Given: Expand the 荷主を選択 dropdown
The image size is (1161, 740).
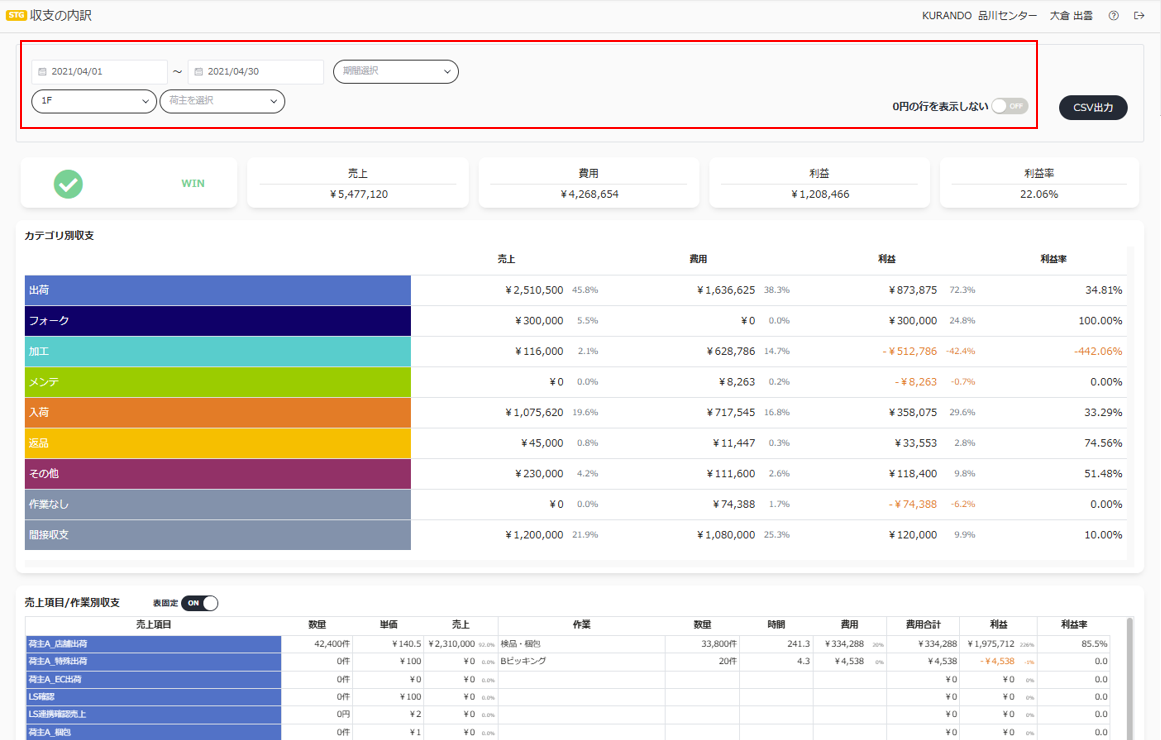Looking at the screenshot, I should pos(222,101).
